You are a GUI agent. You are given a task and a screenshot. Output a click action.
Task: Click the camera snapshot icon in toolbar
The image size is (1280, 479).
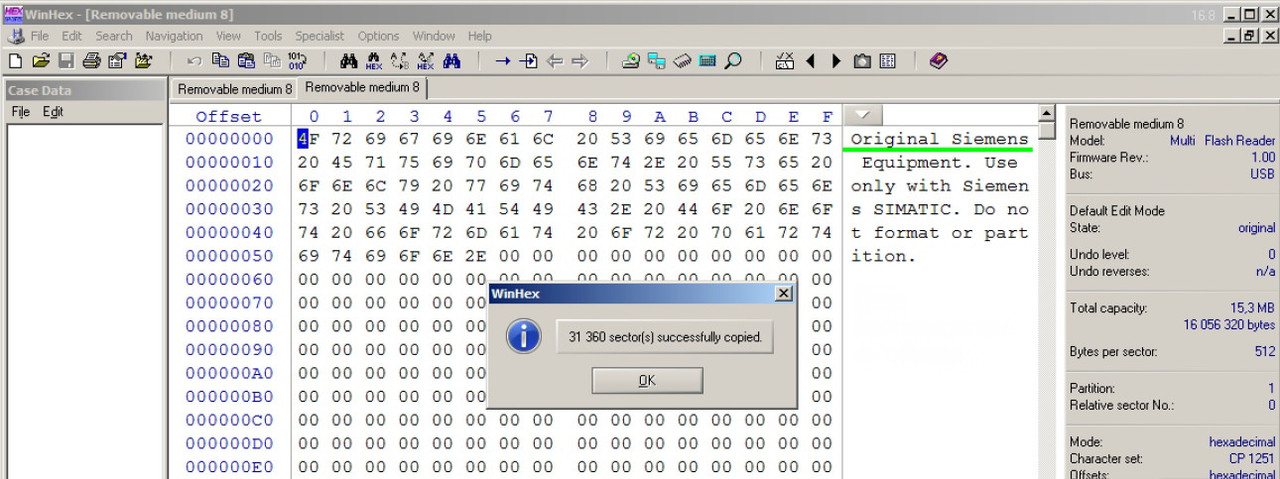862,61
